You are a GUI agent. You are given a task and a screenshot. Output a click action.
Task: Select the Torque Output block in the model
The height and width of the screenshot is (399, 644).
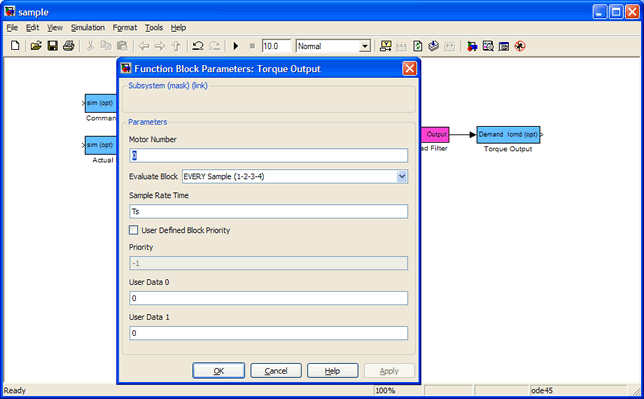[508, 134]
